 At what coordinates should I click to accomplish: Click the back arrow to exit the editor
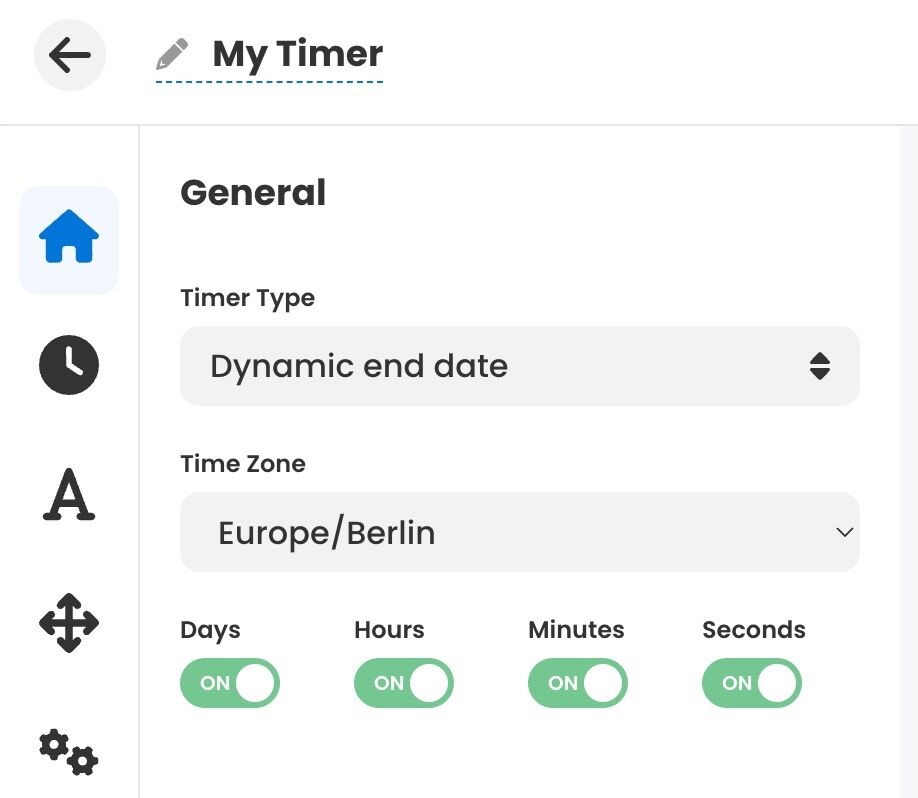click(x=69, y=55)
